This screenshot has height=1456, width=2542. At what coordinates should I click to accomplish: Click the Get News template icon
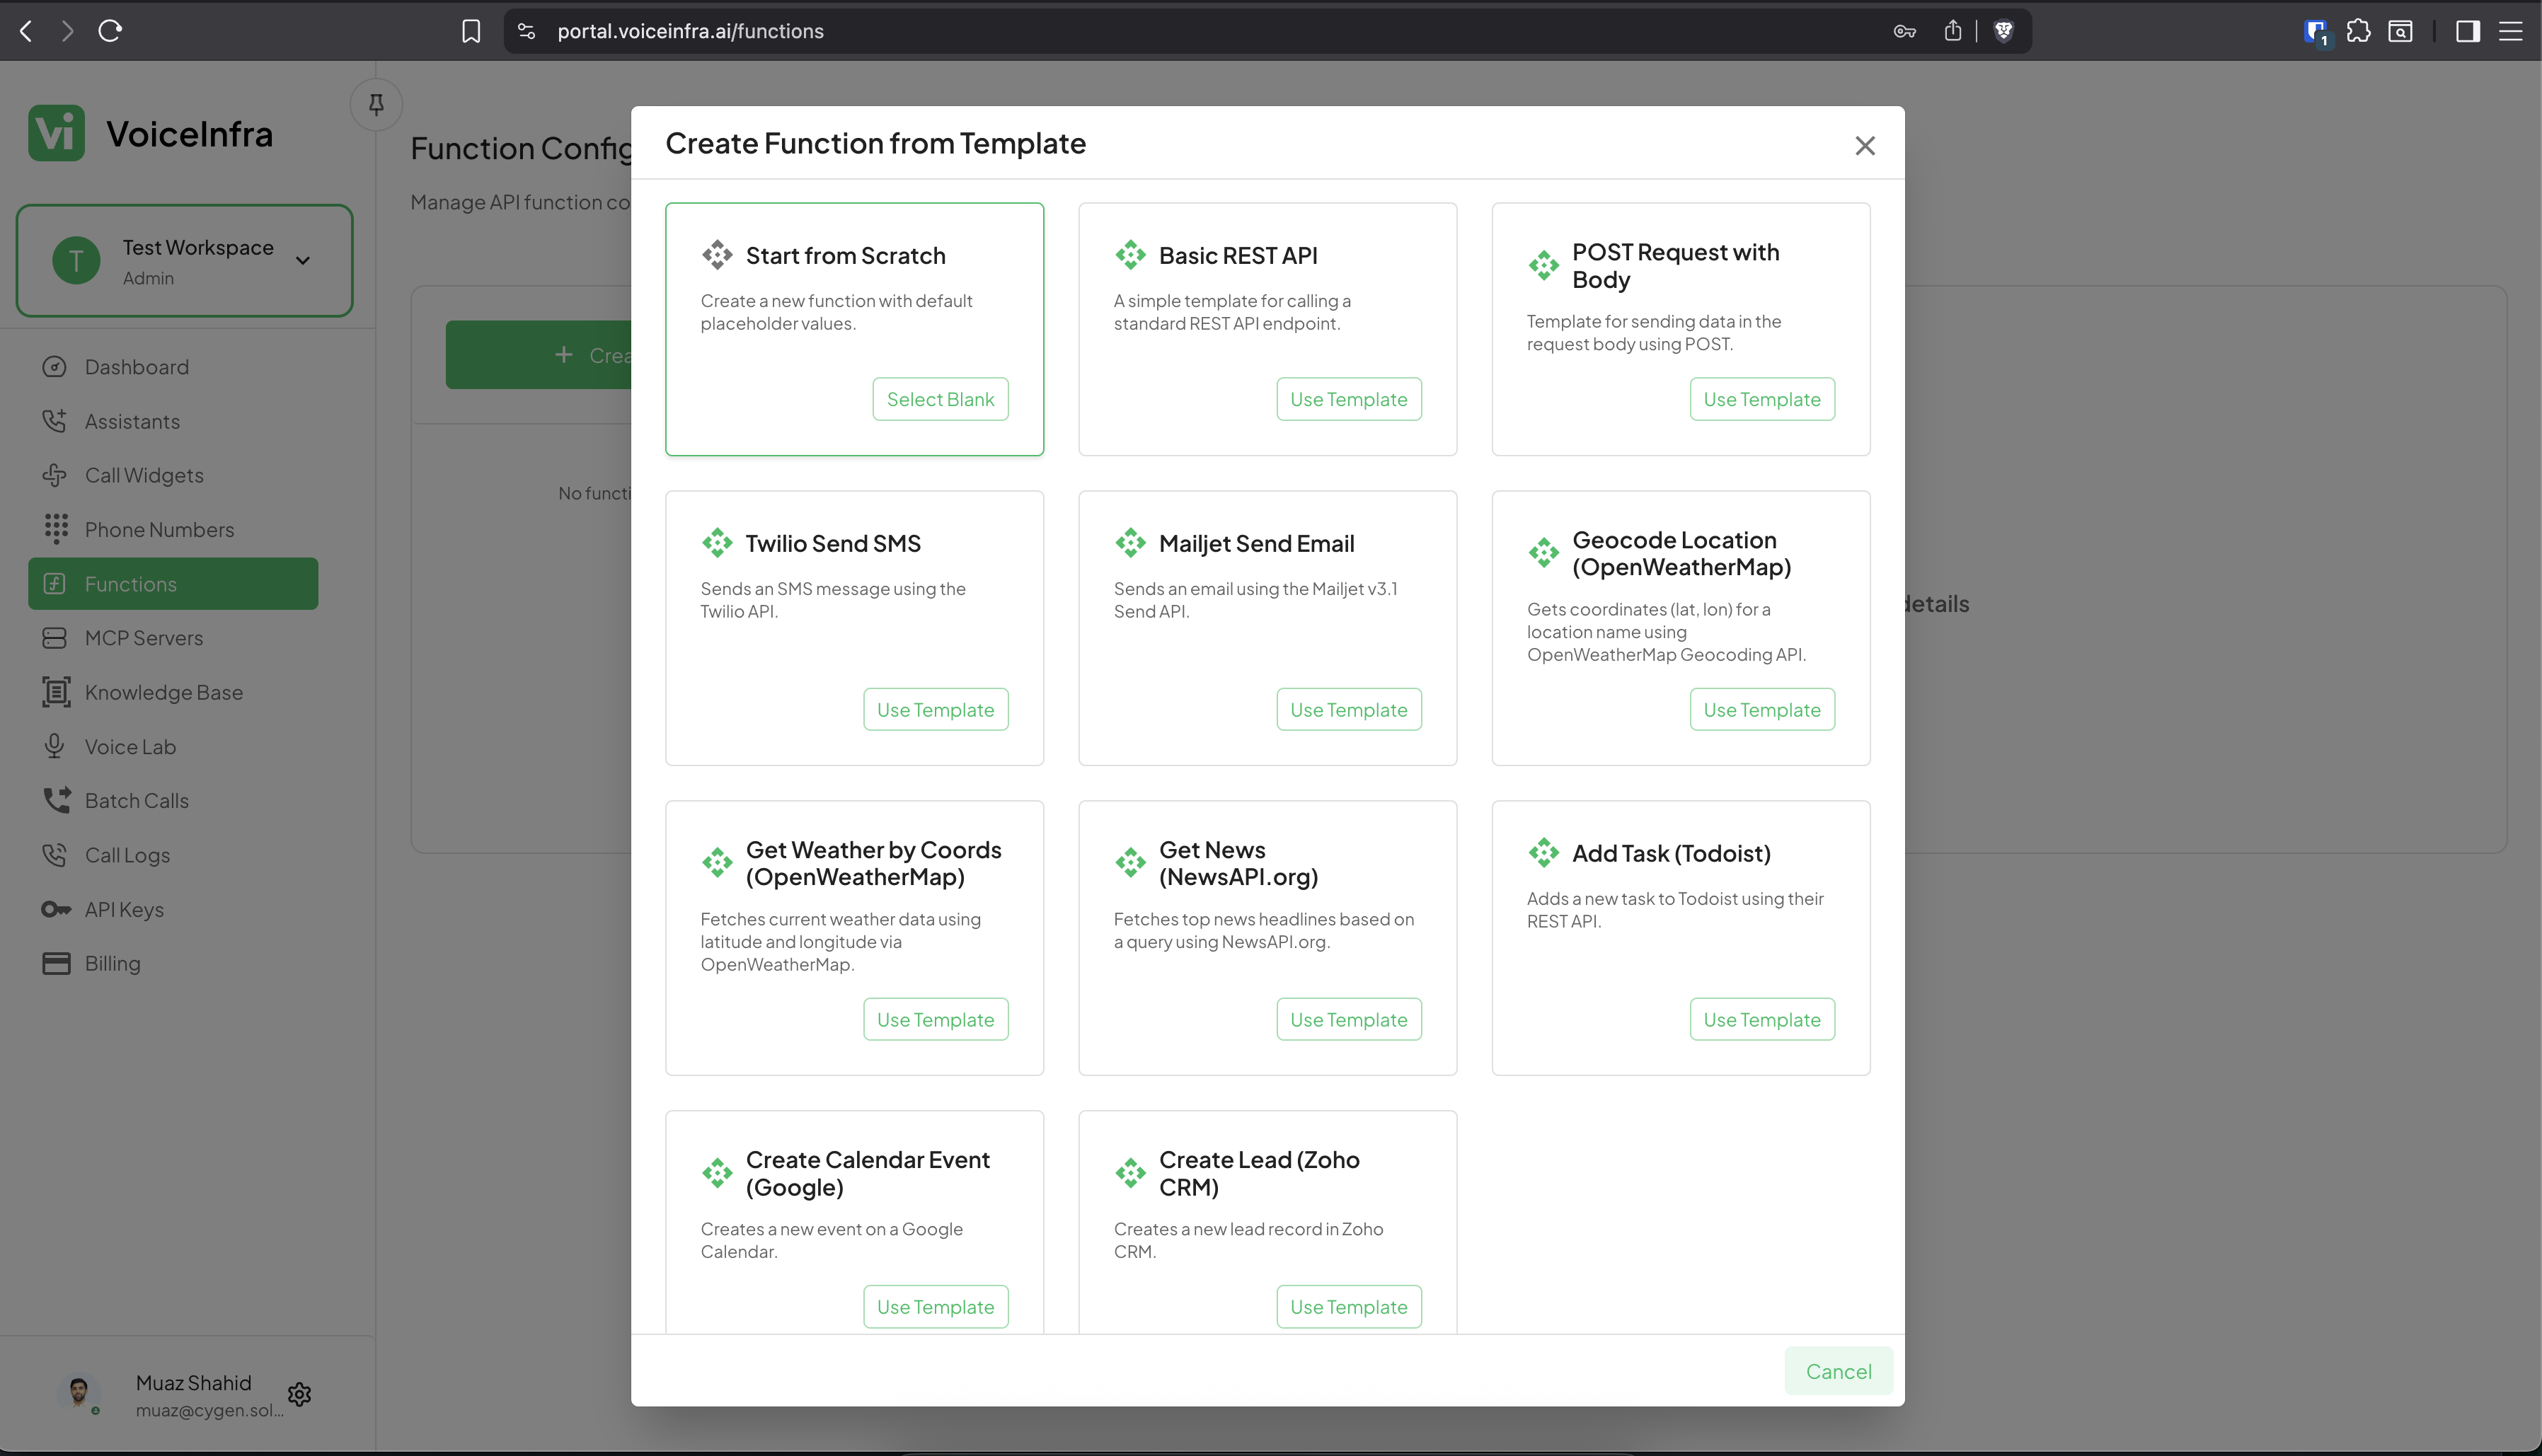pyautogui.click(x=1130, y=863)
